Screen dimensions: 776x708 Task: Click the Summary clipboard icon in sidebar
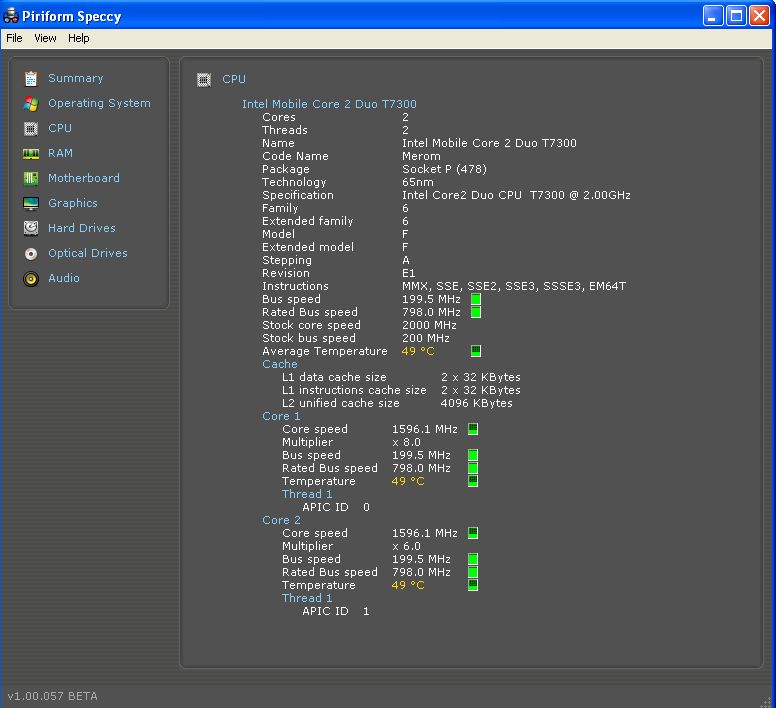coord(31,78)
